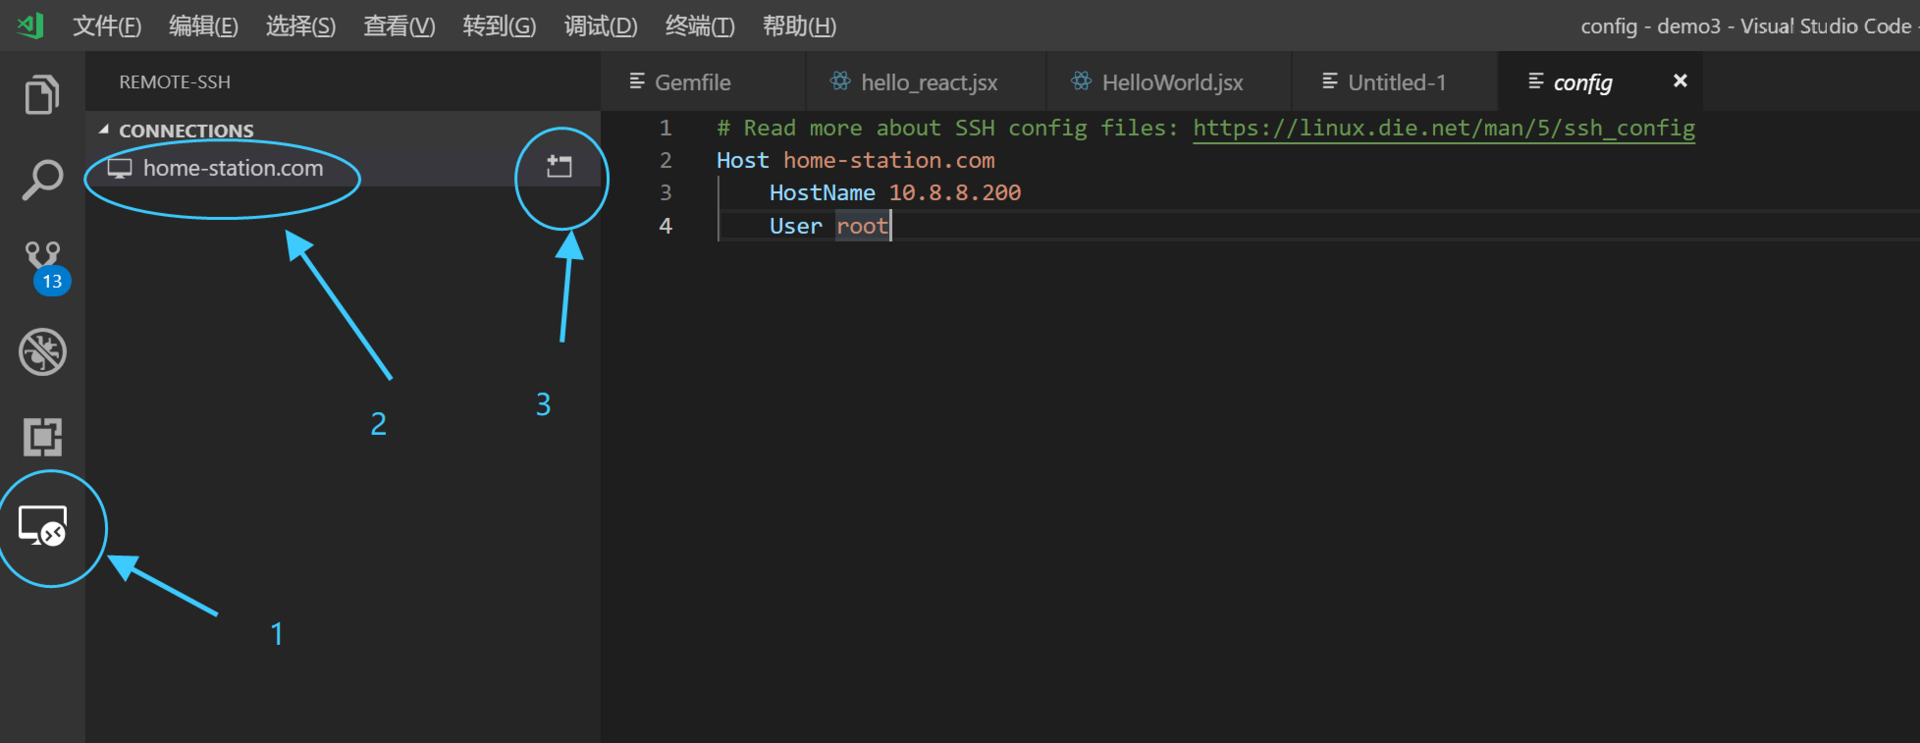
Task: Click file icon on config tab
Action: pyautogui.click(x=1536, y=81)
